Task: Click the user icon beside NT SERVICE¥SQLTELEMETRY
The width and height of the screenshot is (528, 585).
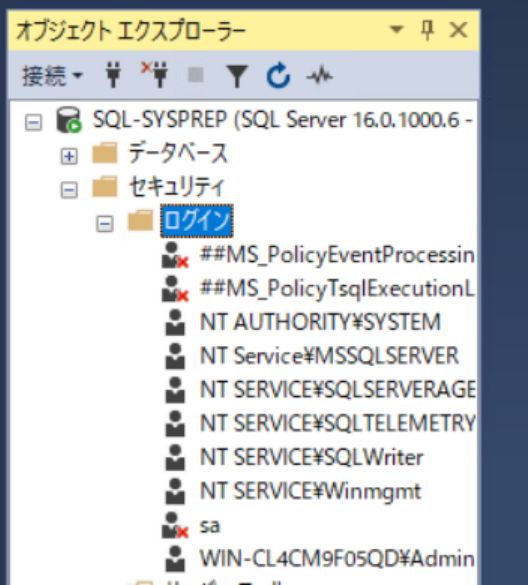Action: click(175, 423)
